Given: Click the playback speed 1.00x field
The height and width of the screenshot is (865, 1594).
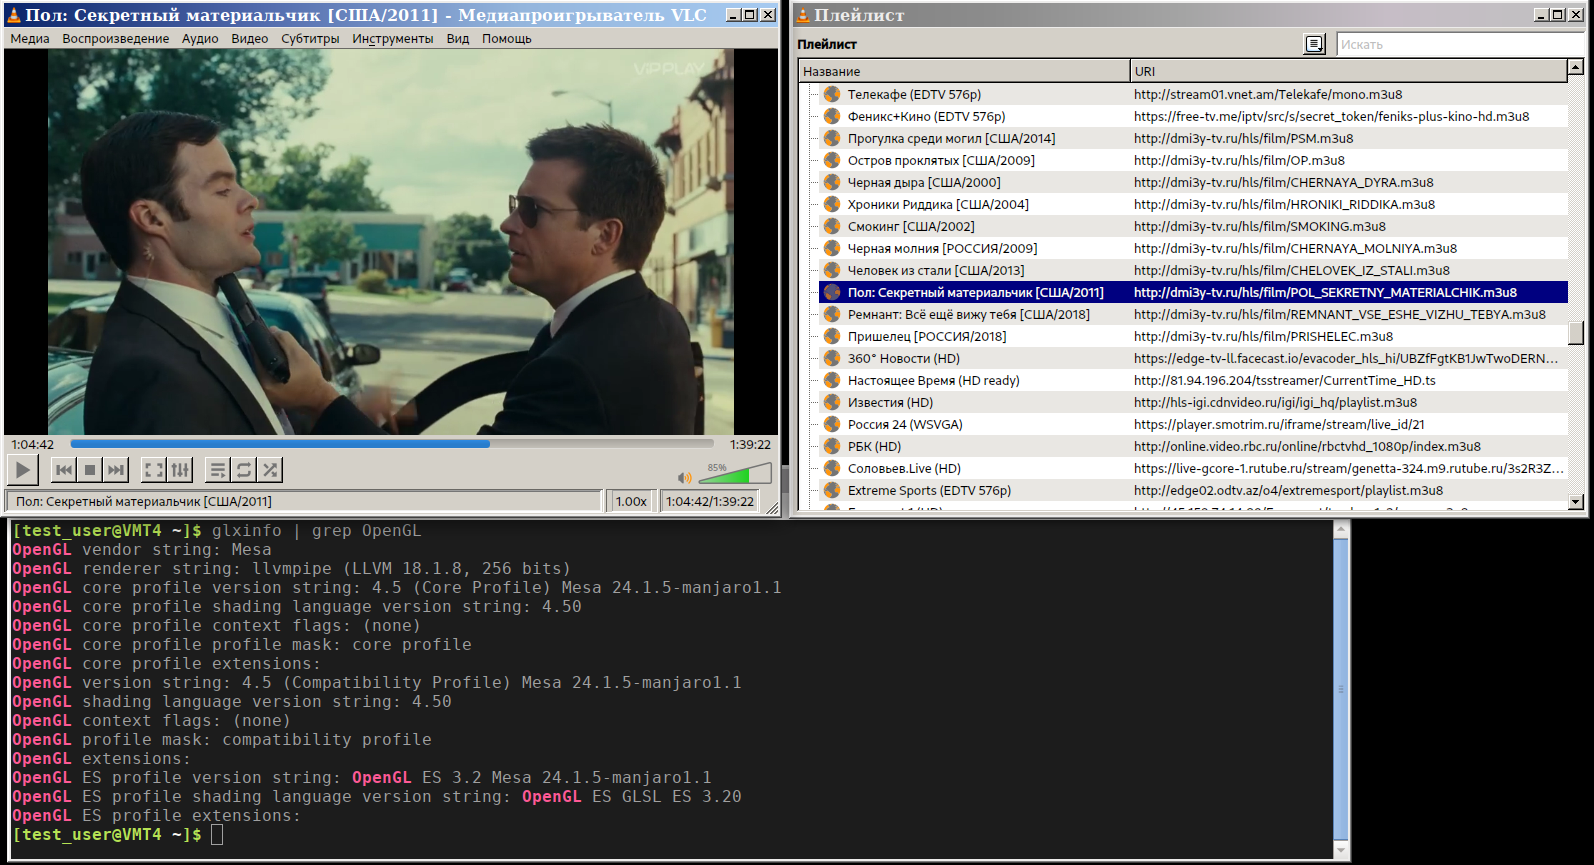Looking at the screenshot, I should click(x=631, y=501).
